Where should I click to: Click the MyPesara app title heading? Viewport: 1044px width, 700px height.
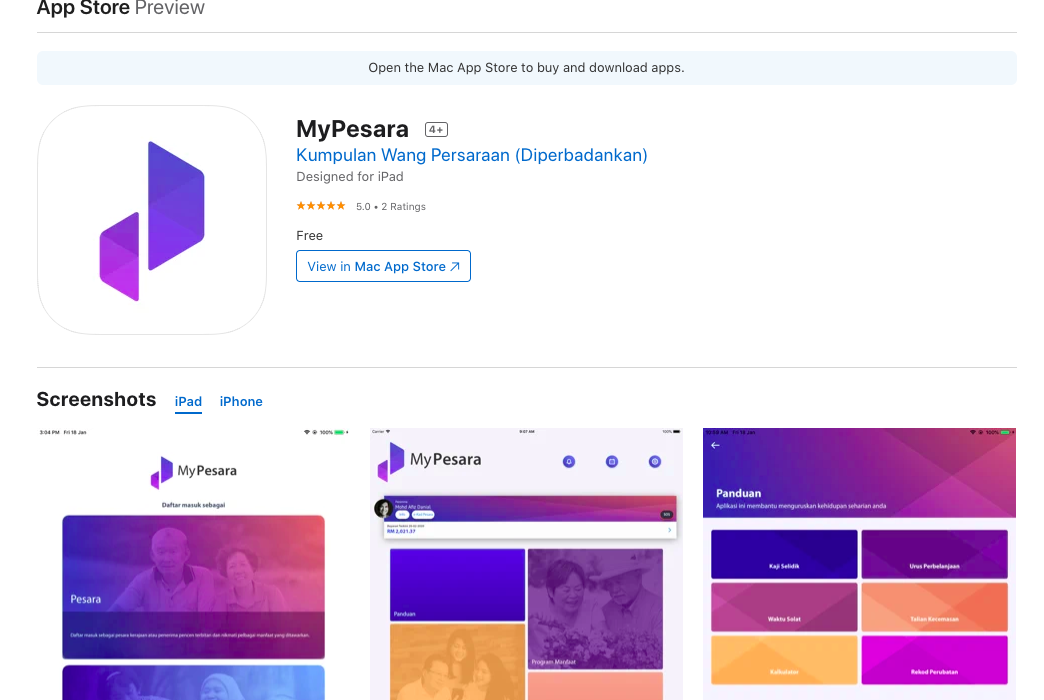pyautogui.click(x=352, y=129)
